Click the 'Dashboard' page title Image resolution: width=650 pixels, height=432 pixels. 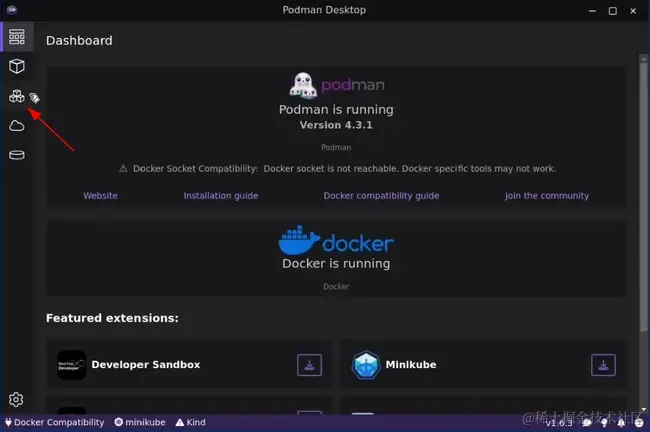[x=79, y=41]
